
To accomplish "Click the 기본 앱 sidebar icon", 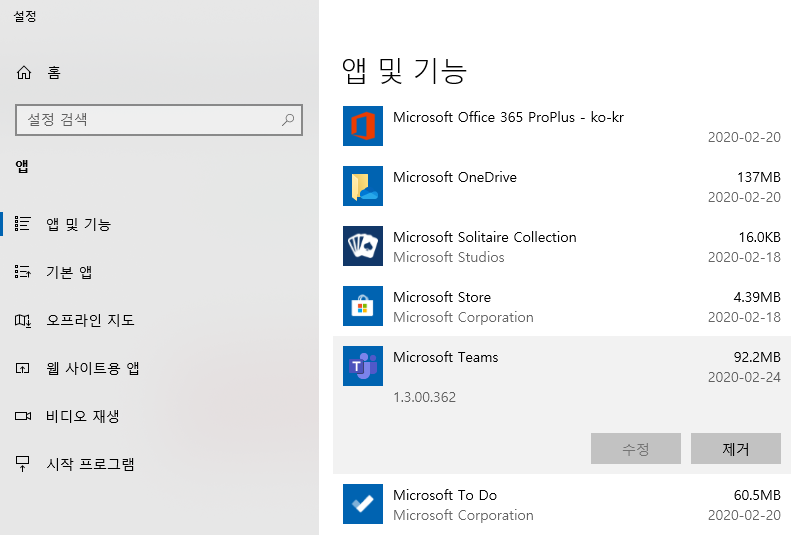I will coord(23,271).
